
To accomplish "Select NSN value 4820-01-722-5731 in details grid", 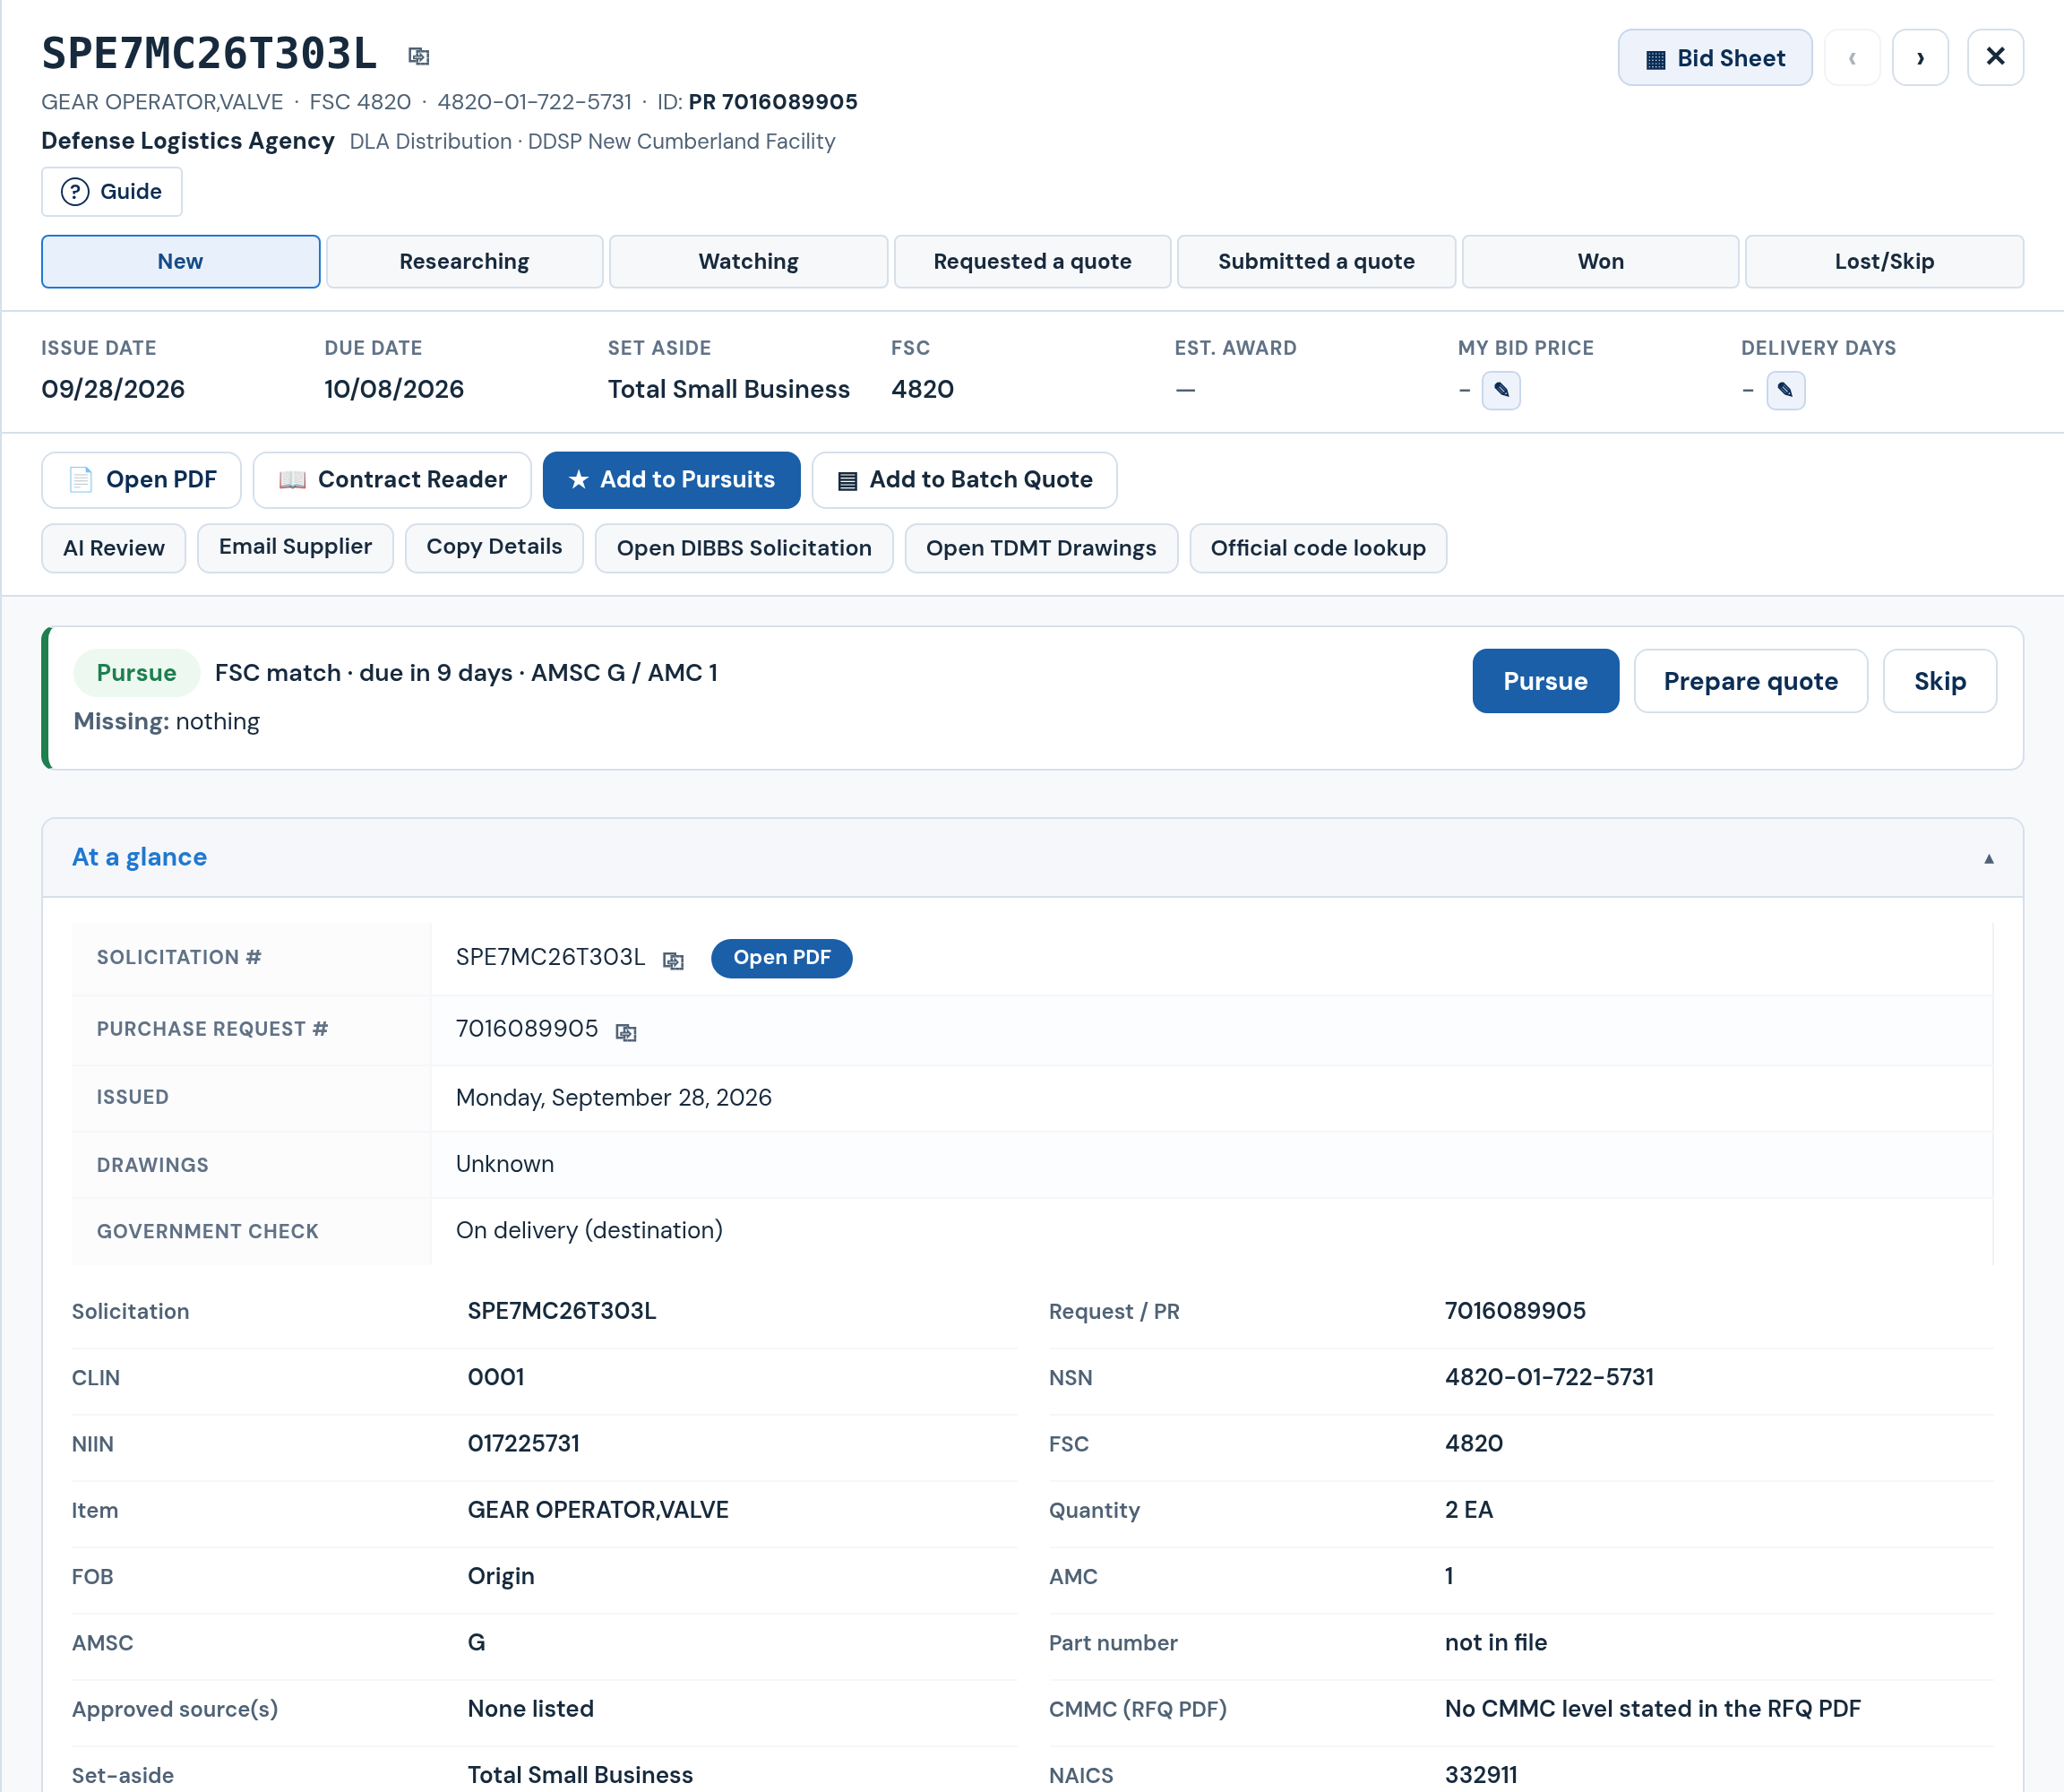I will pyautogui.click(x=1549, y=1377).
